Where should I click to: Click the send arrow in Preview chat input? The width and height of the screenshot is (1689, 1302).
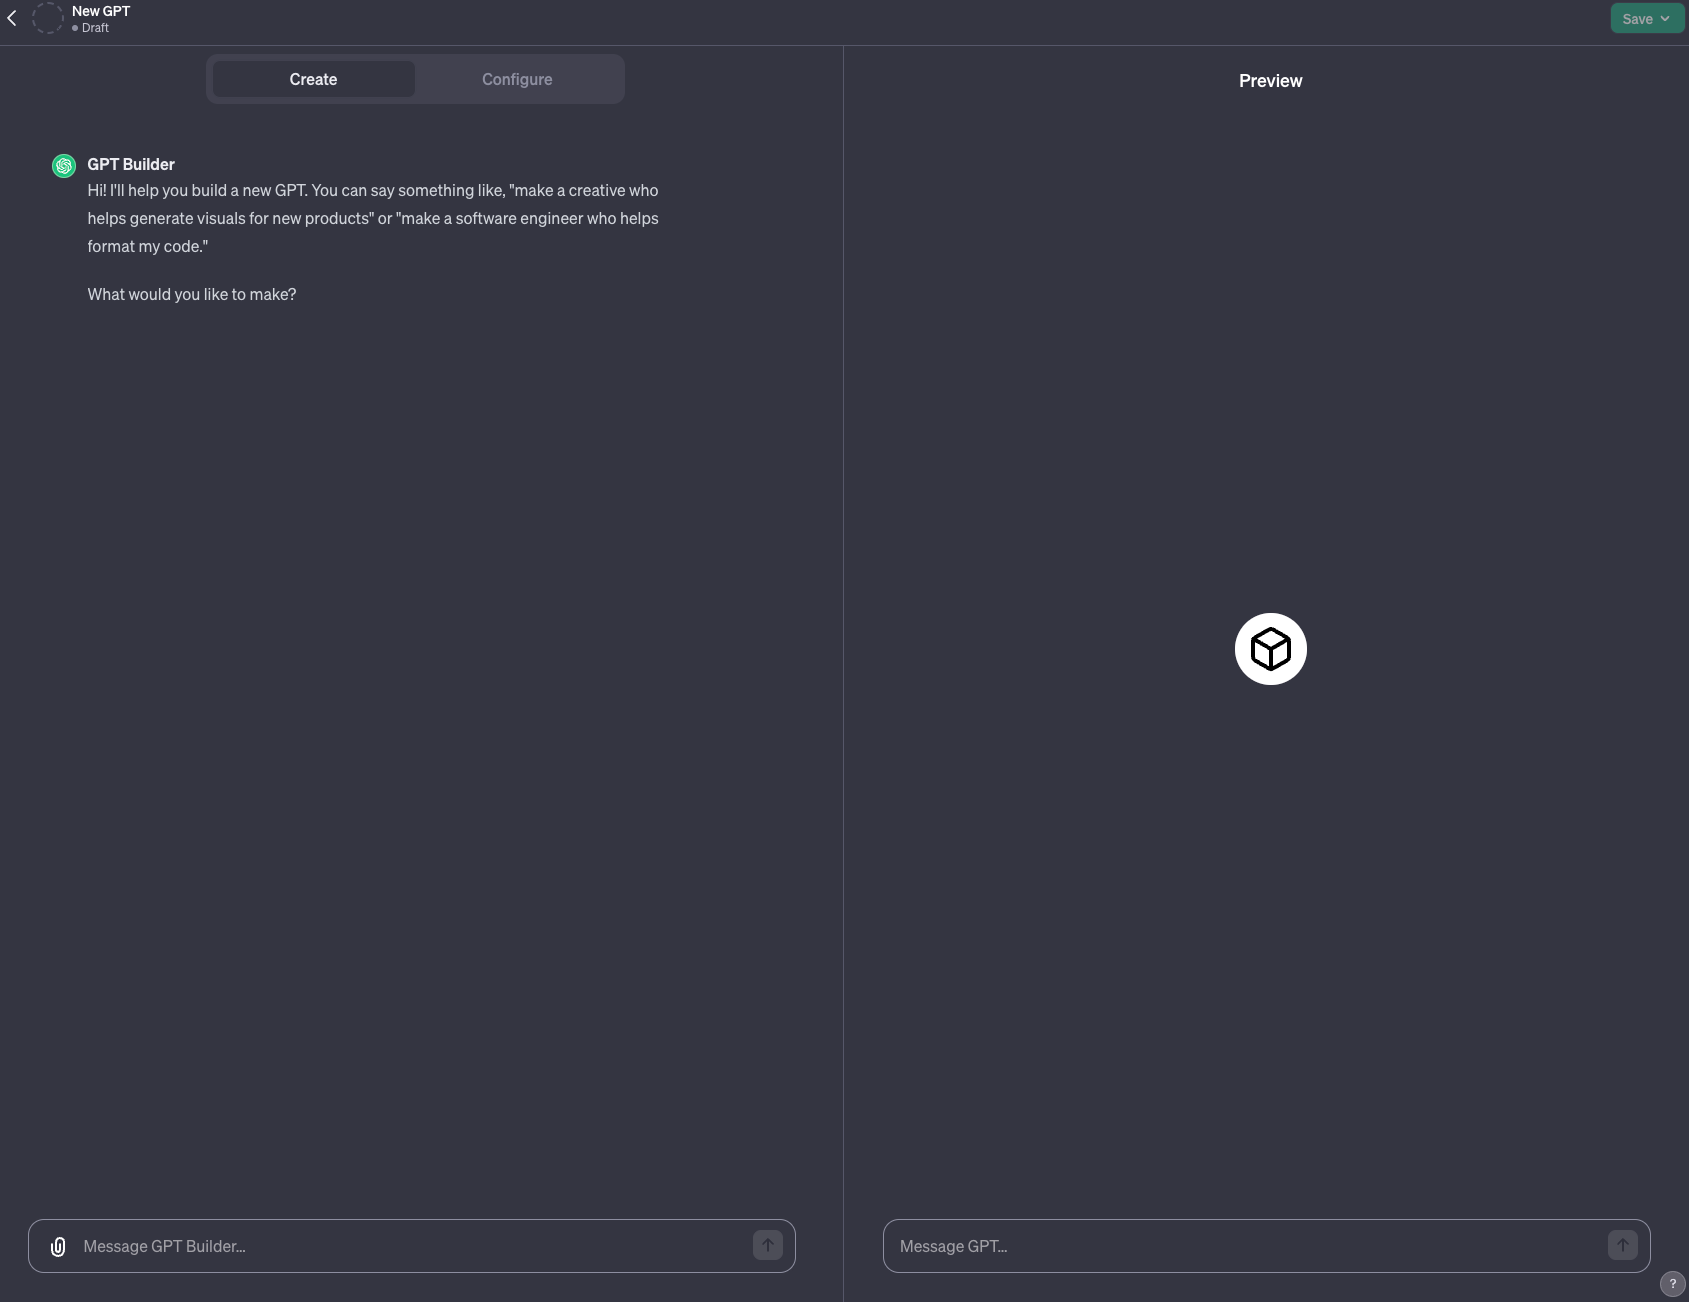point(1621,1246)
